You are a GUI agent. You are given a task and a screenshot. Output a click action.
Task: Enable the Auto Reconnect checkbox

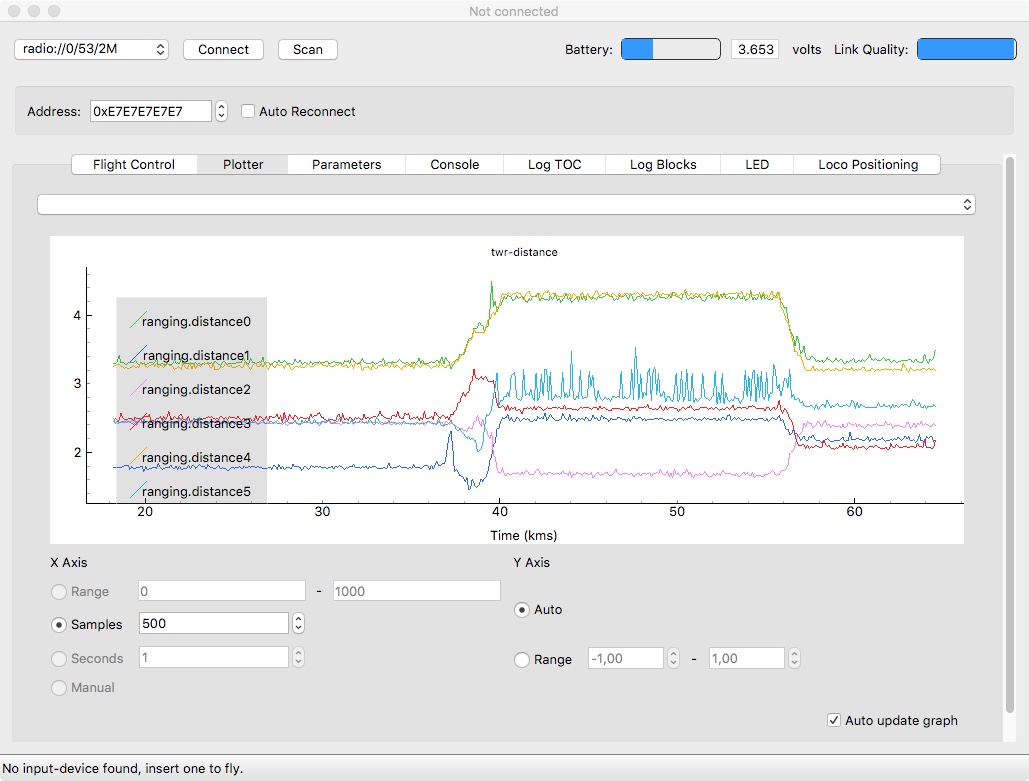[x=248, y=112]
